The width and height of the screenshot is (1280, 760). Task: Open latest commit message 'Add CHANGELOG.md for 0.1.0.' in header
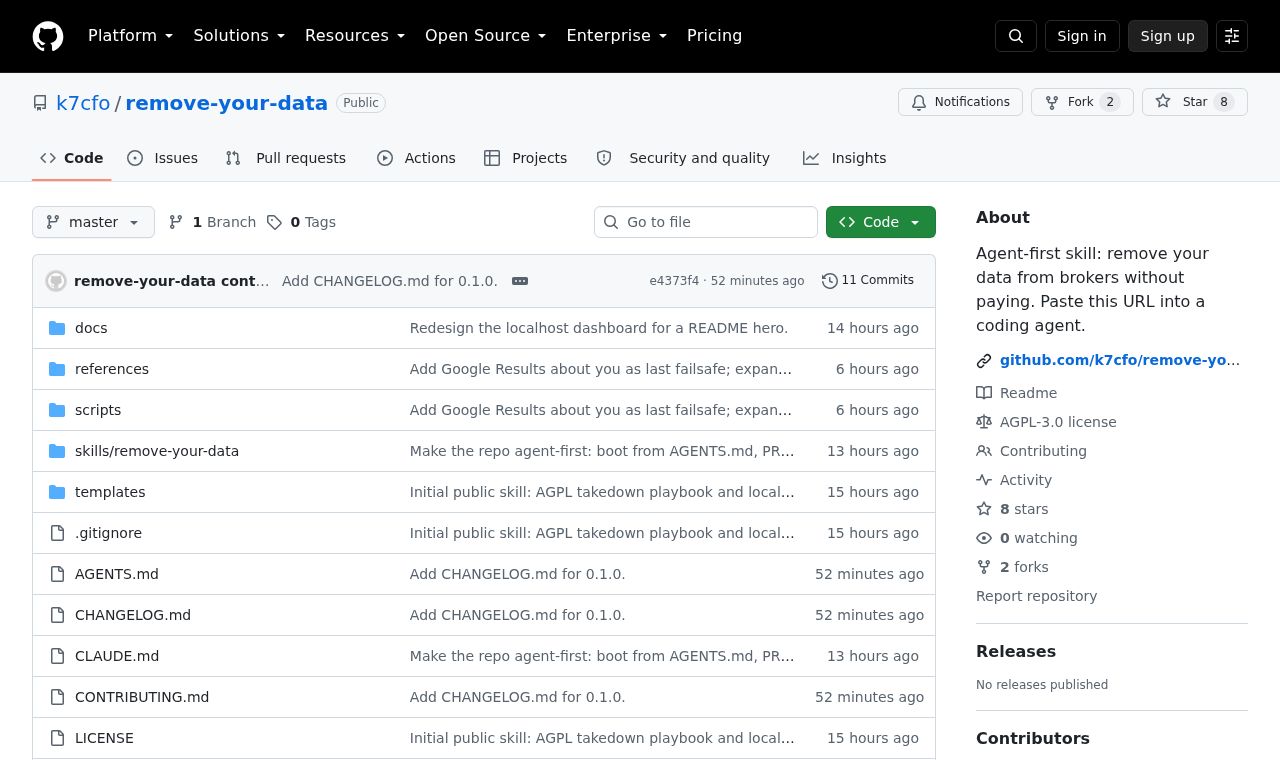coord(390,281)
